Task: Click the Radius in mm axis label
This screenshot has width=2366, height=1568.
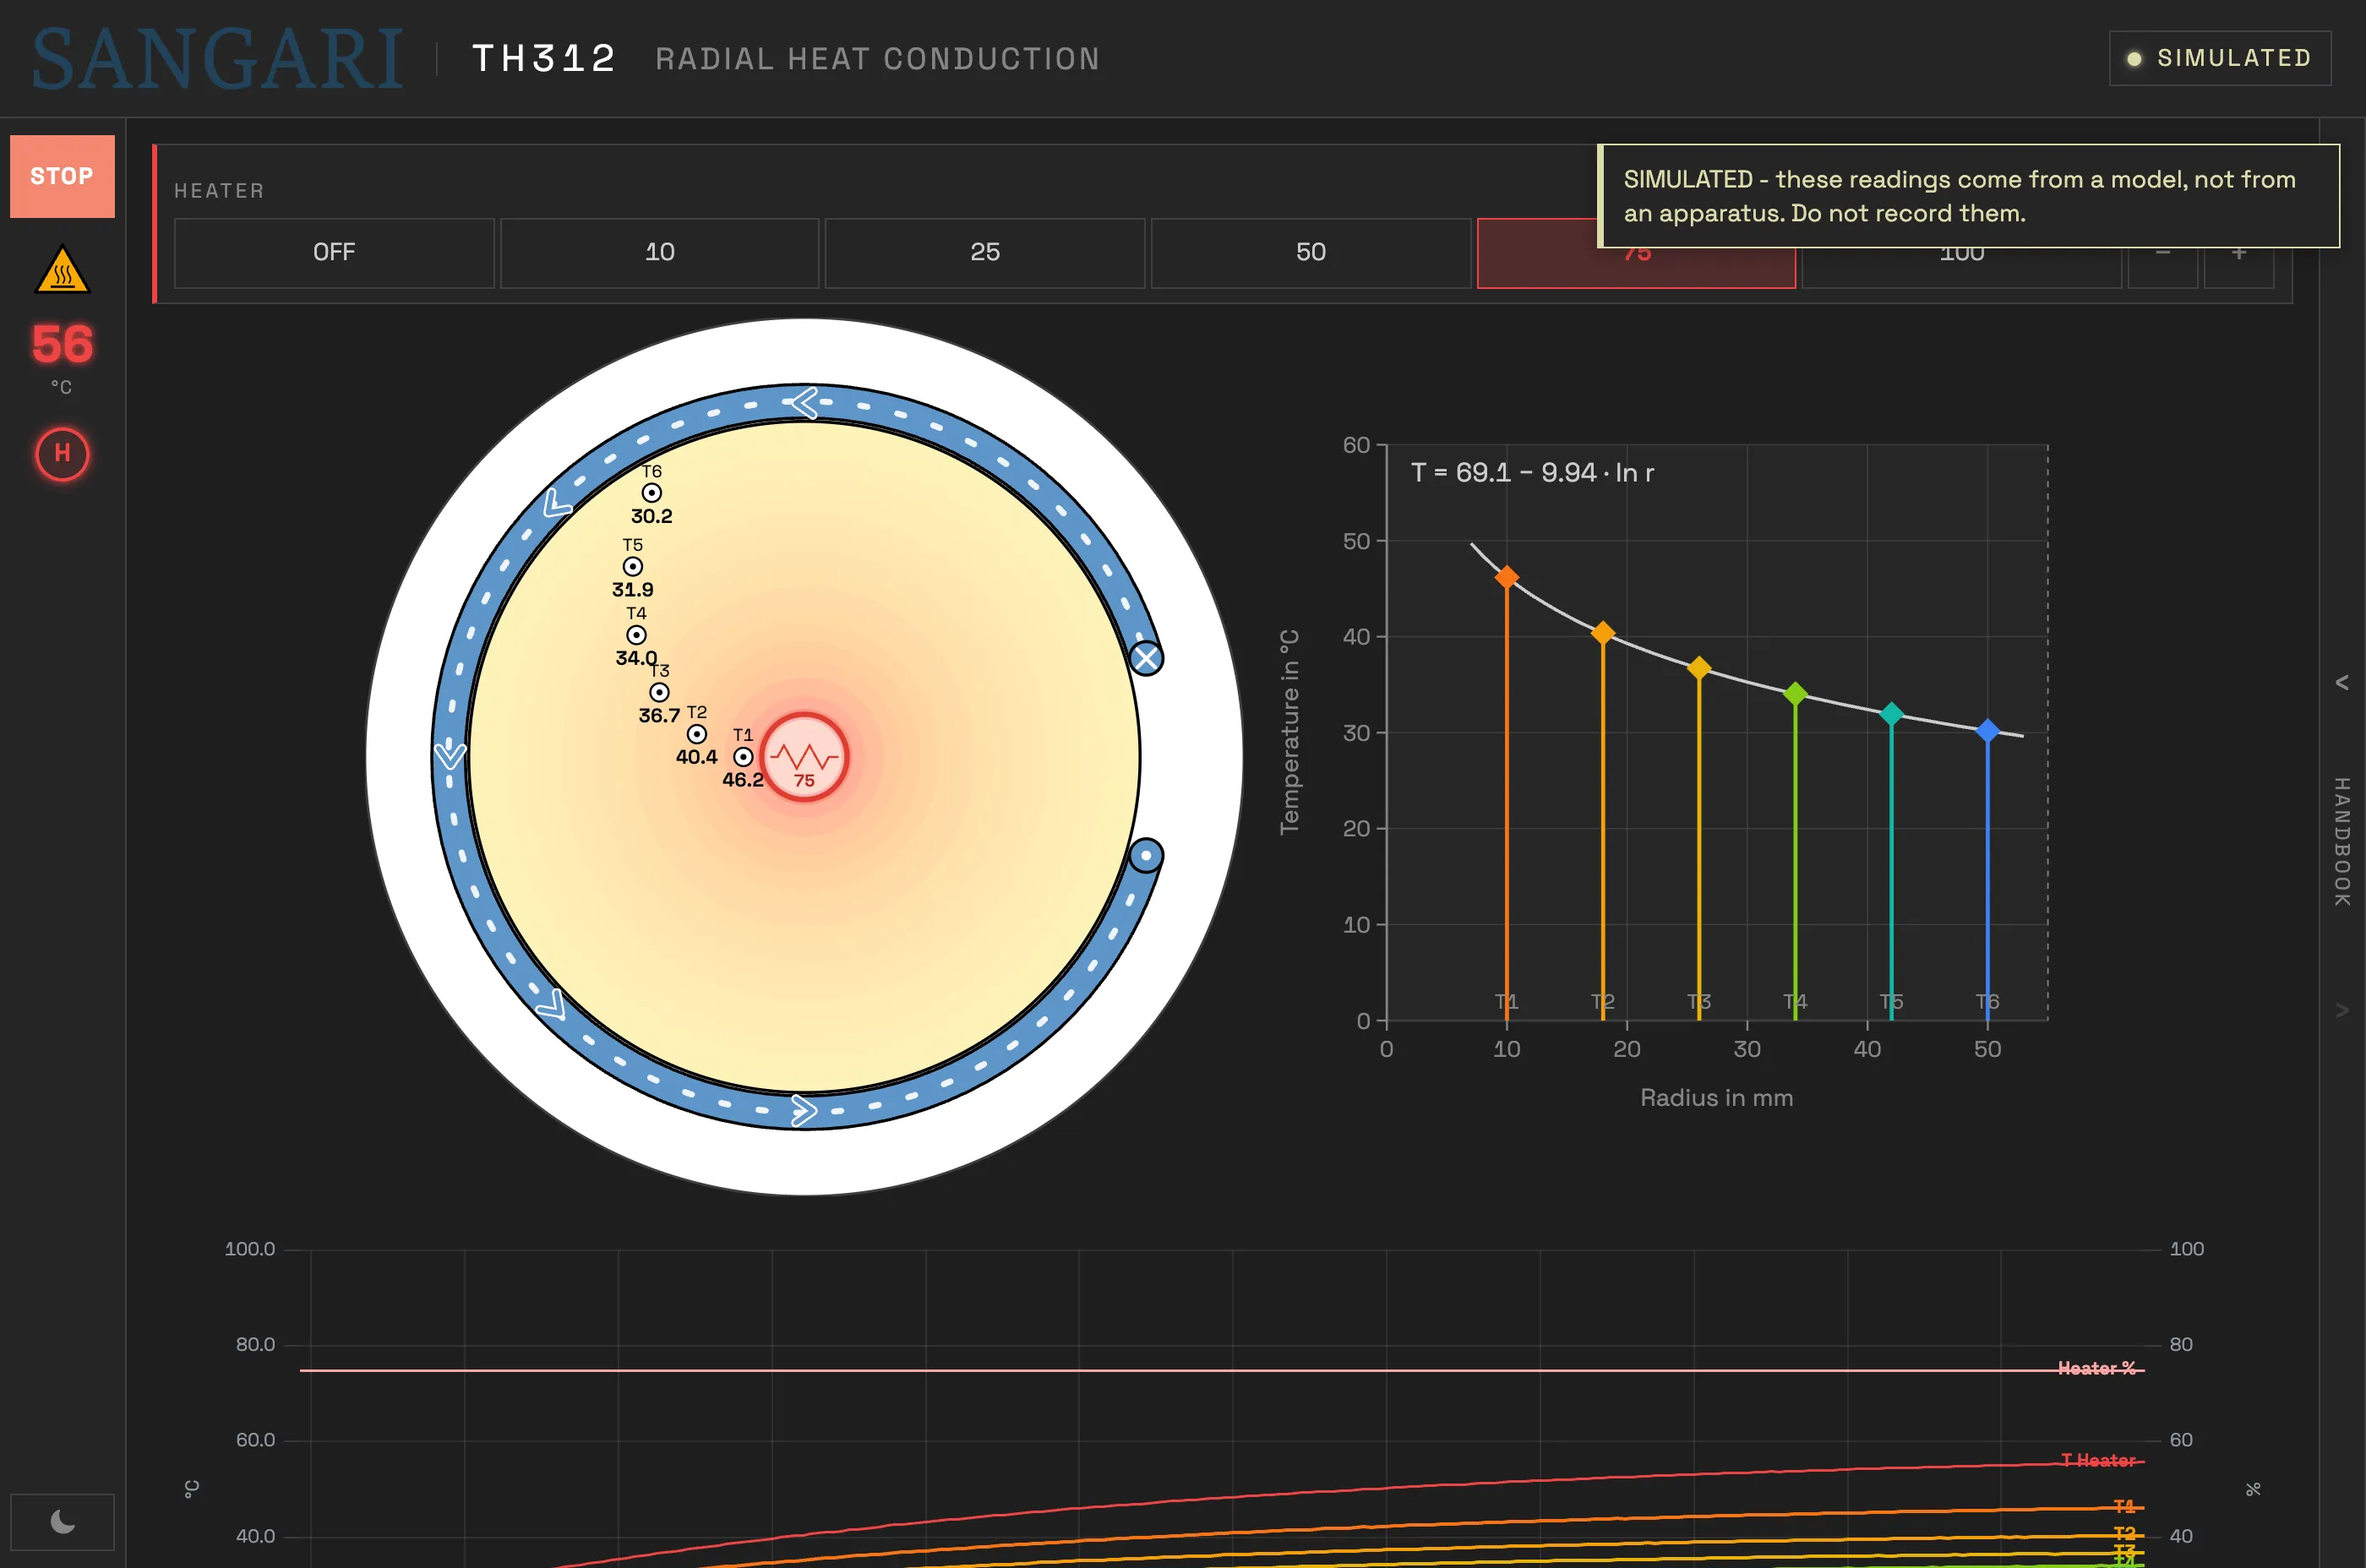Action: tap(1716, 1098)
